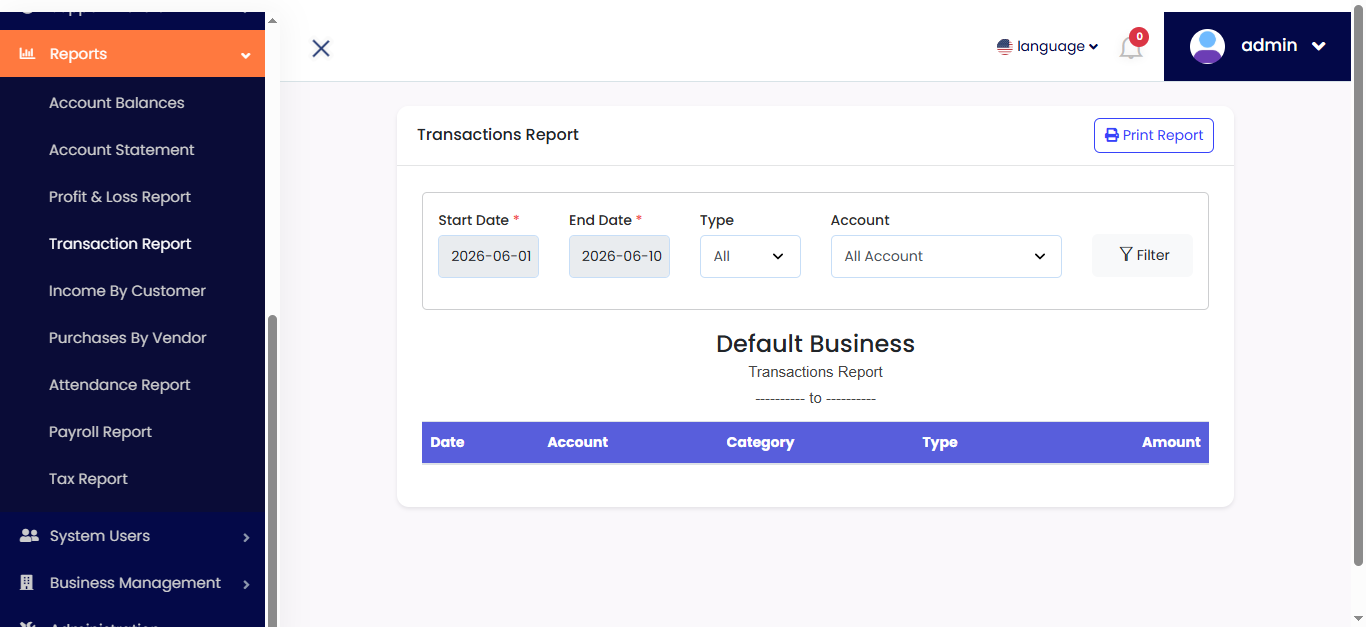Click the Category column header
1366x627 pixels.
[x=760, y=442]
